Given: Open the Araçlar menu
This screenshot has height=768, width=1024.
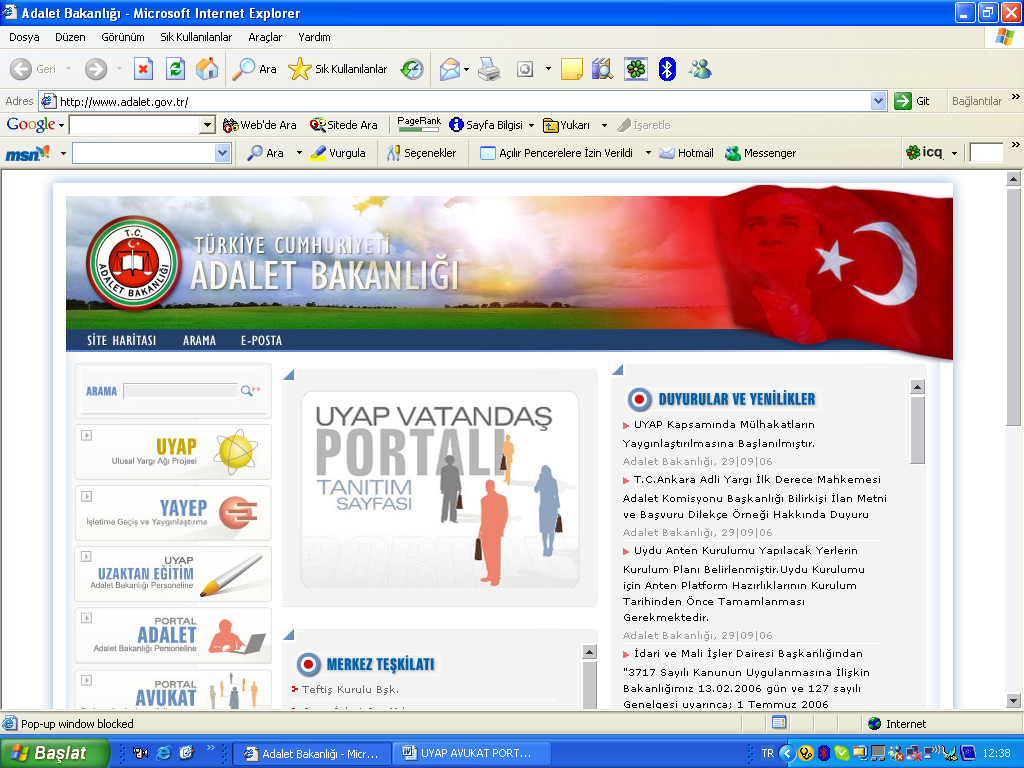Looking at the screenshot, I should (265, 37).
